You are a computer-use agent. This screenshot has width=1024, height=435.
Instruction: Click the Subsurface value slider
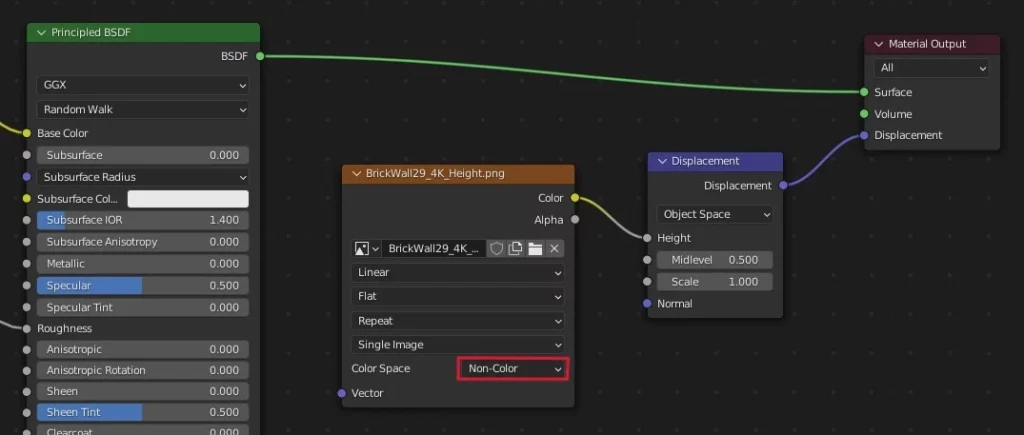pos(143,155)
